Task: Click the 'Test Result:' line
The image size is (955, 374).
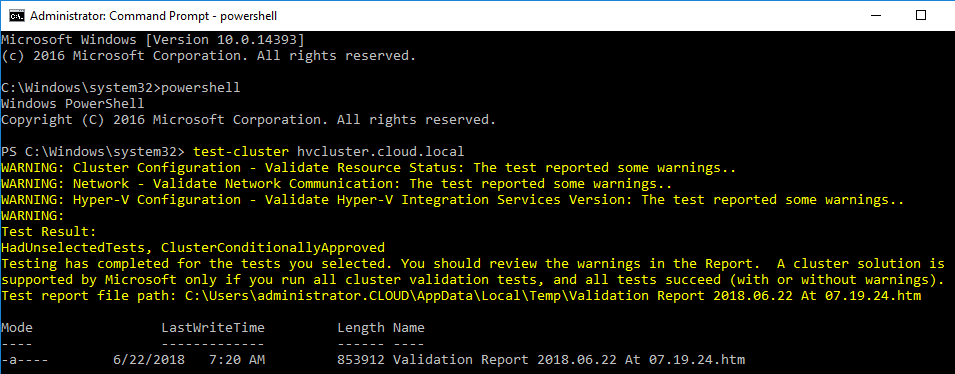Action: [49, 231]
